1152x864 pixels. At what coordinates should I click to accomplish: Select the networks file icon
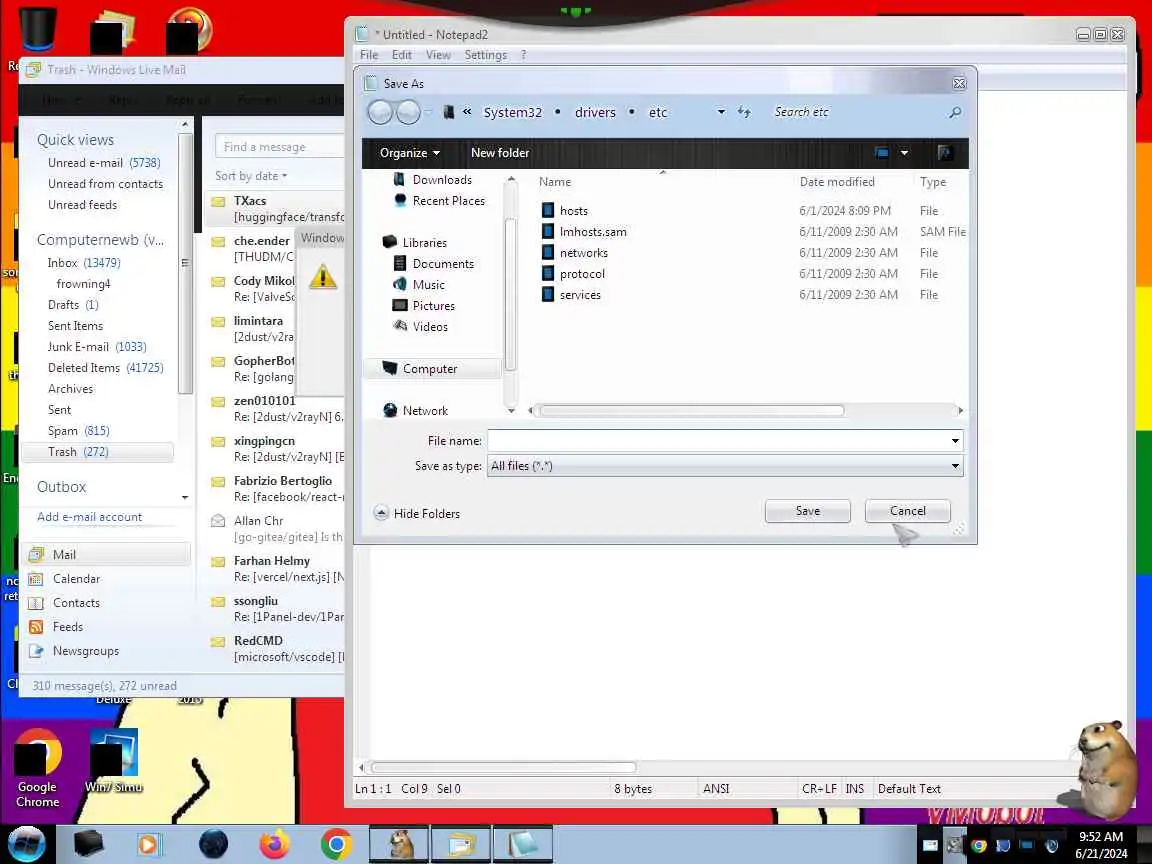click(x=547, y=253)
